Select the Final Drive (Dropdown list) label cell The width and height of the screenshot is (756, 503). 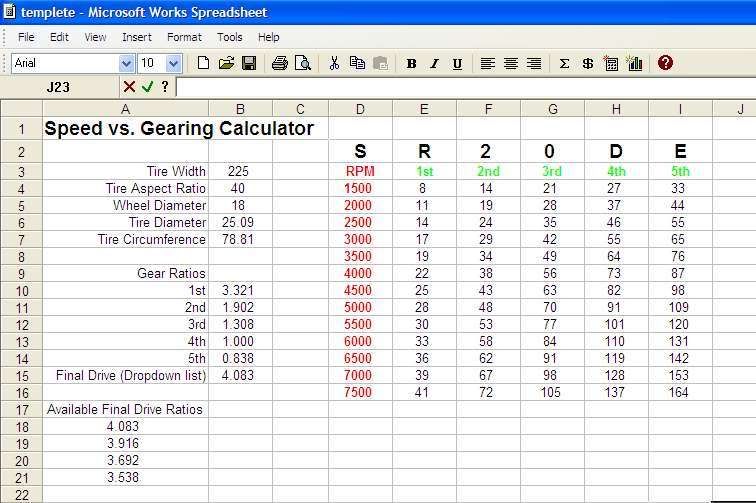click(125, 375)
